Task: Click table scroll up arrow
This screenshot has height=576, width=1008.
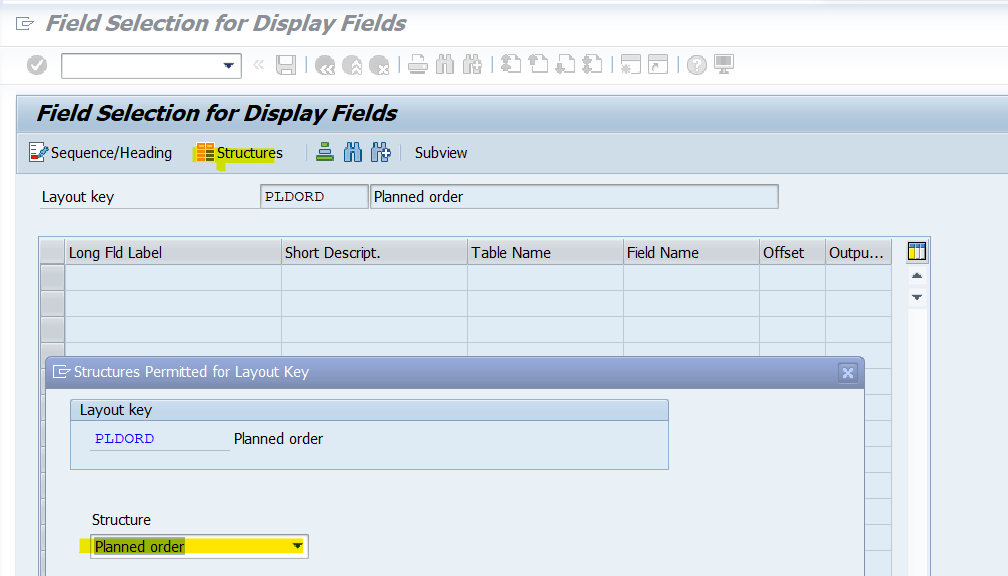Action: click(x=917, y=276)
